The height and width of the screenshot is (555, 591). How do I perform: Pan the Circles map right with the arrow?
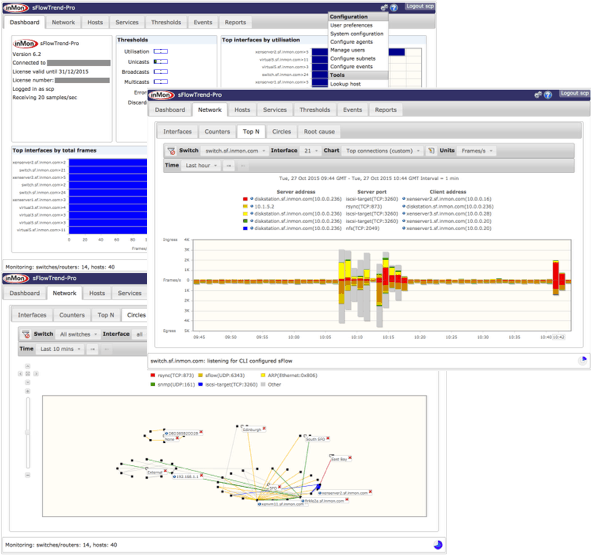coord(36,374)
